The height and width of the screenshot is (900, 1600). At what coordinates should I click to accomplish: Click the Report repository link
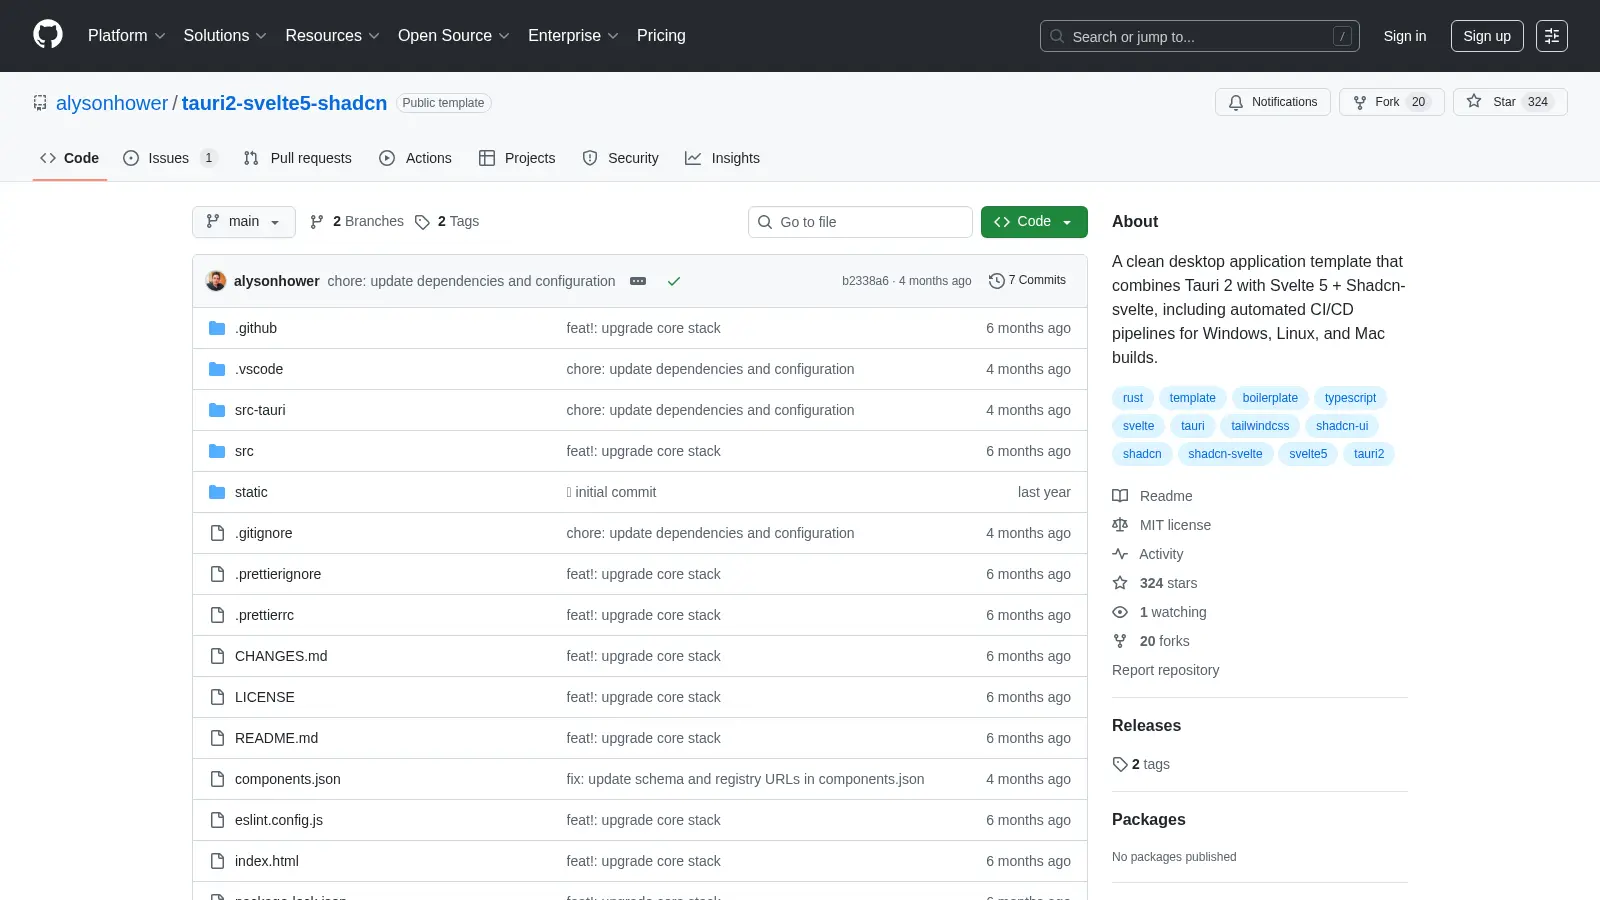click(x=1165, y=670)
